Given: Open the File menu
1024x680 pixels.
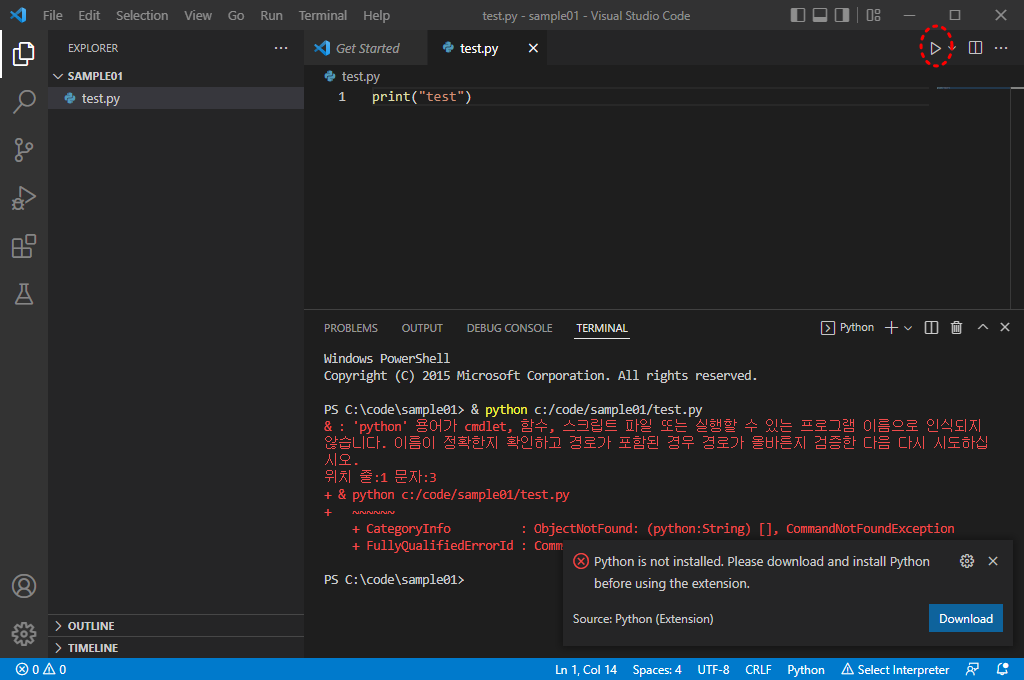Looking at the screenshot, I should (52, 15).
